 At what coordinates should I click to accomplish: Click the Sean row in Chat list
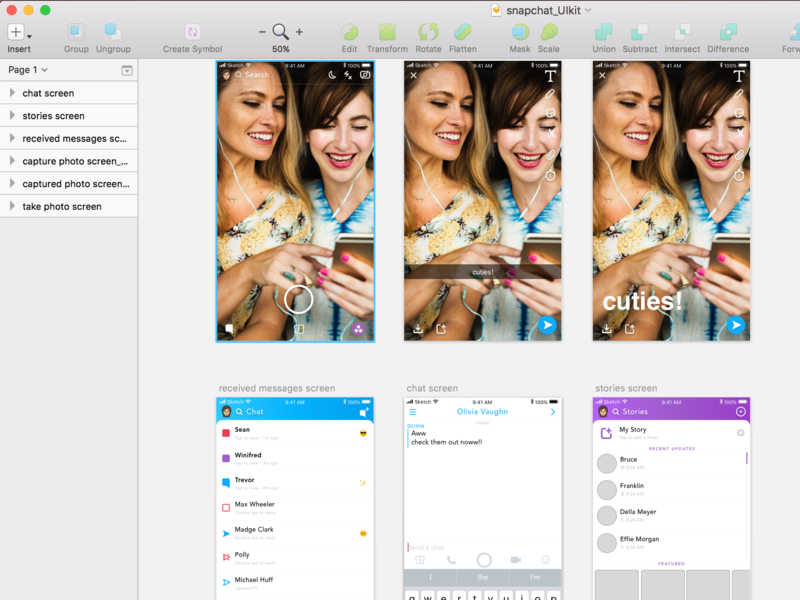(295, 433)
